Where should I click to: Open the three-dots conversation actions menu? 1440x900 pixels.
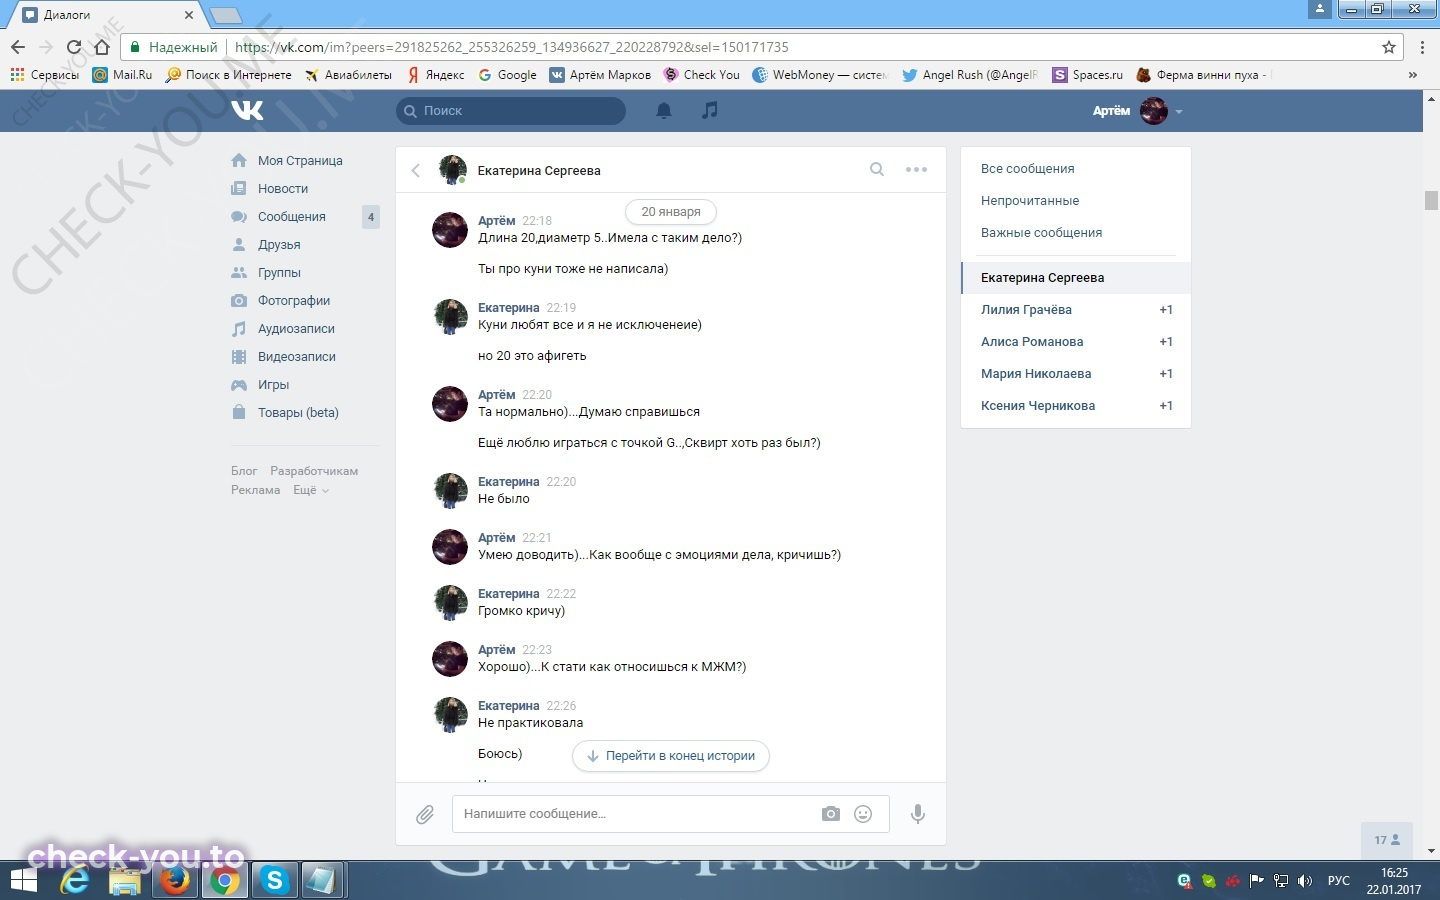pyautogui.click(x=916, y=170)
